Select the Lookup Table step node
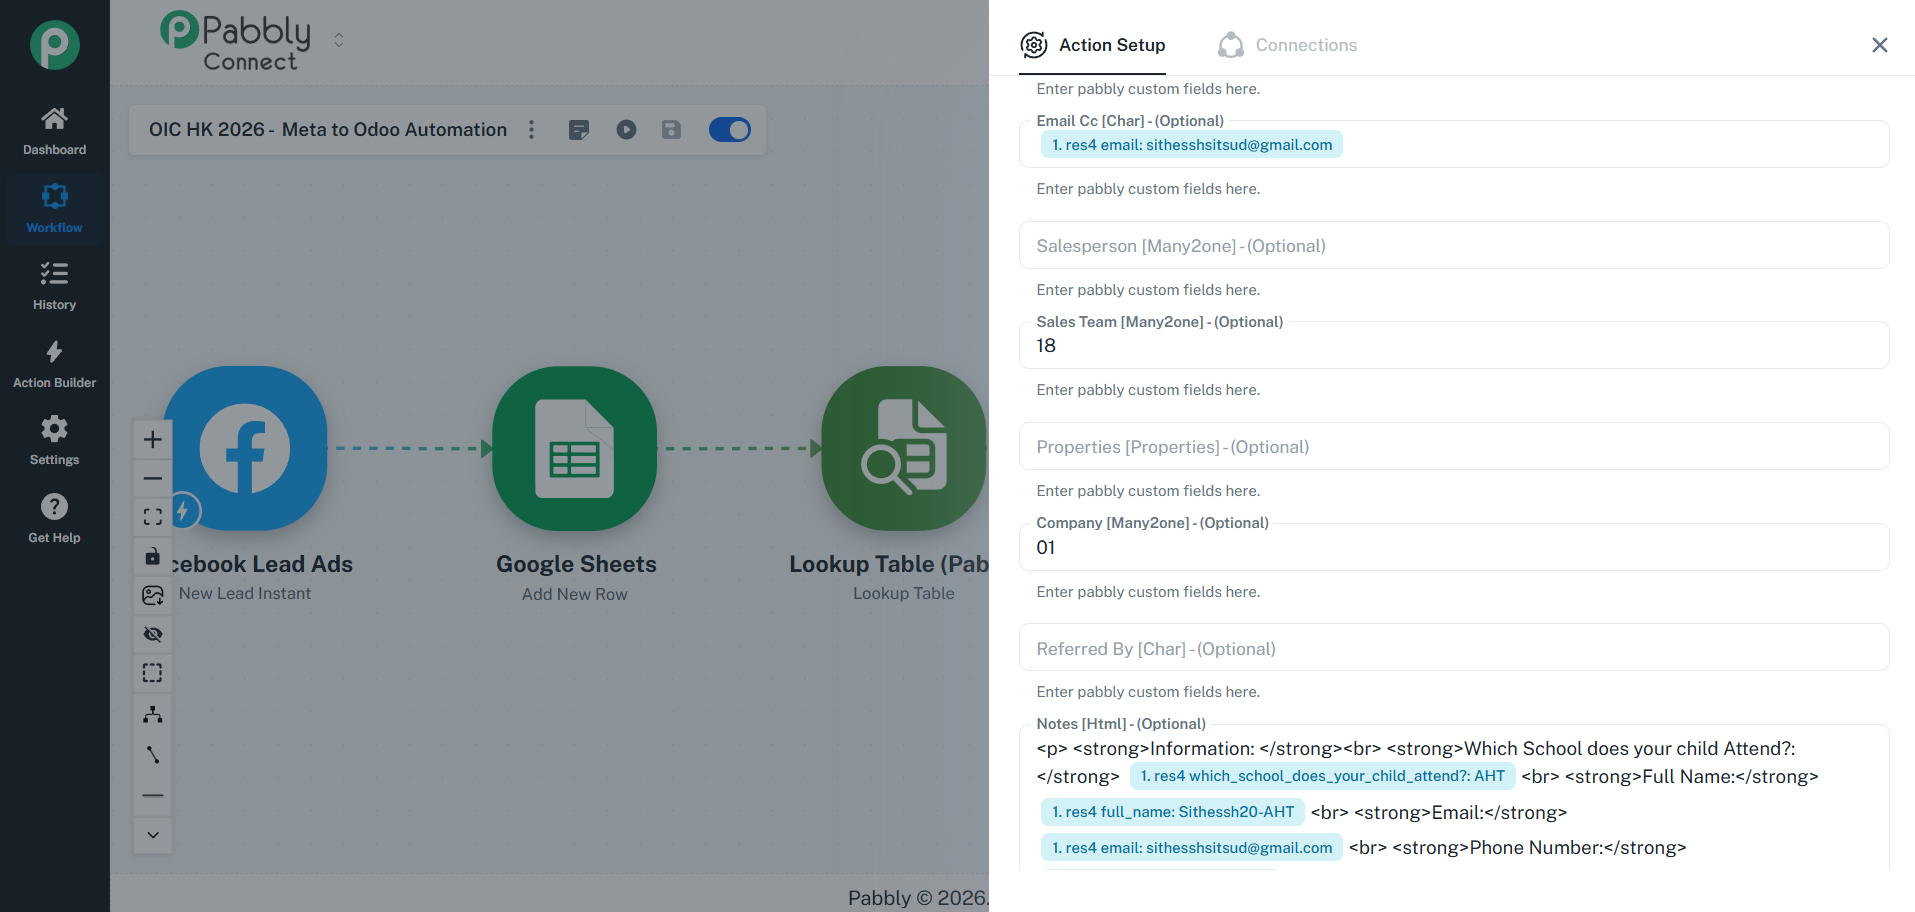This screenshot has width=1915, height=912. point(904,448)
